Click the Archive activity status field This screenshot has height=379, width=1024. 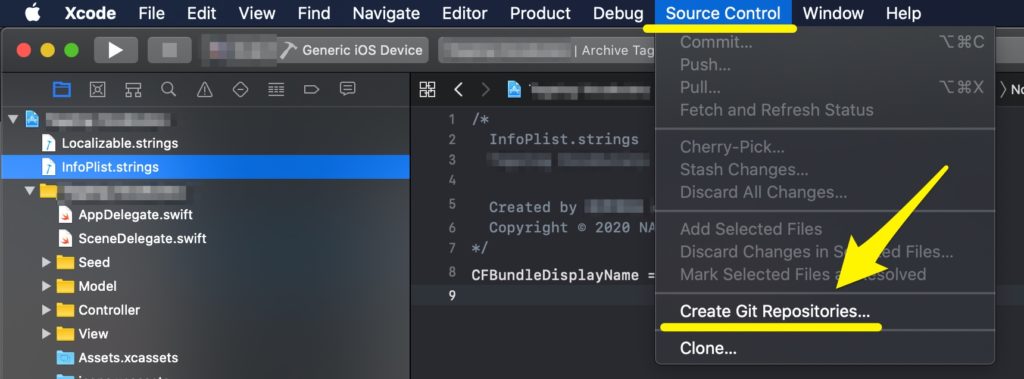(x=546, y=50)
